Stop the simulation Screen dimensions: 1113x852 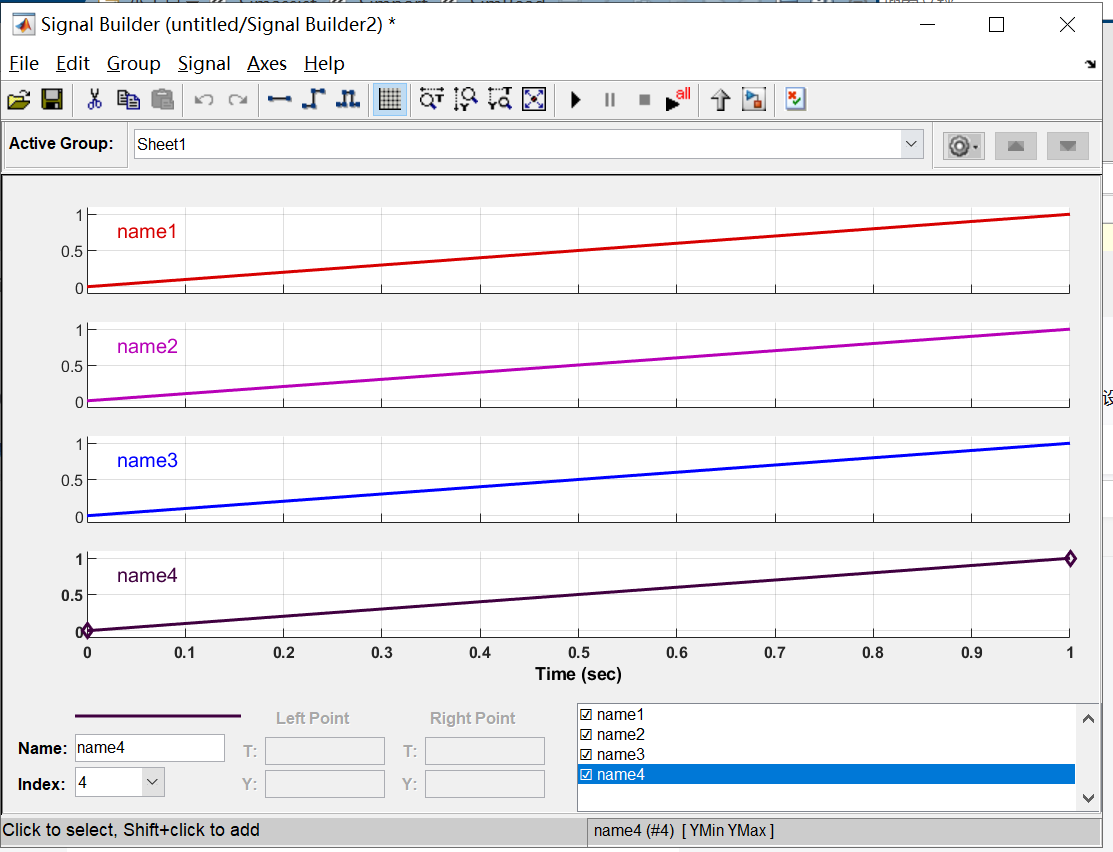point(645,99)
